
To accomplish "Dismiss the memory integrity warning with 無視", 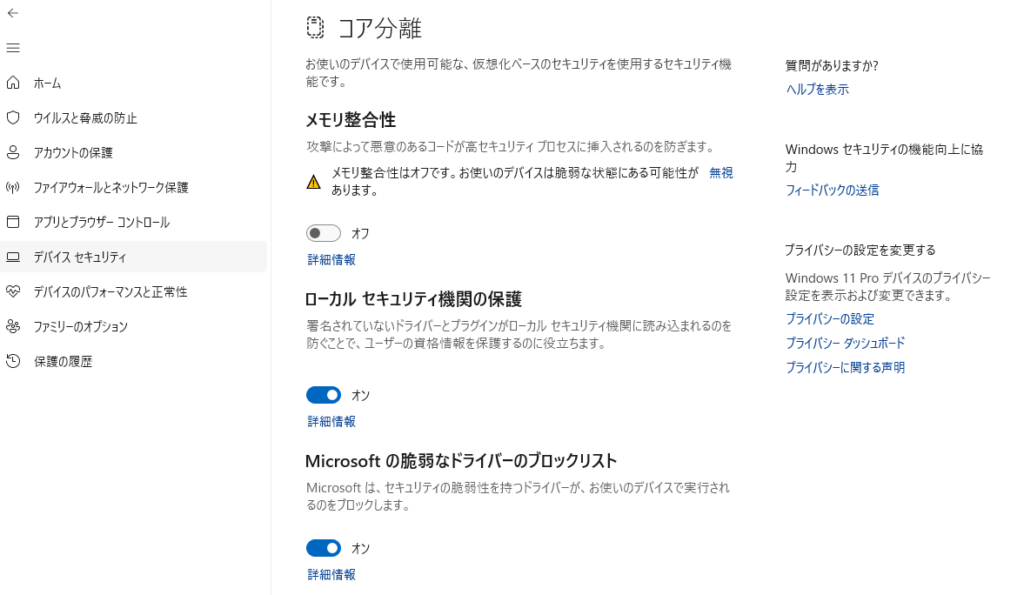I will (721, 173).
